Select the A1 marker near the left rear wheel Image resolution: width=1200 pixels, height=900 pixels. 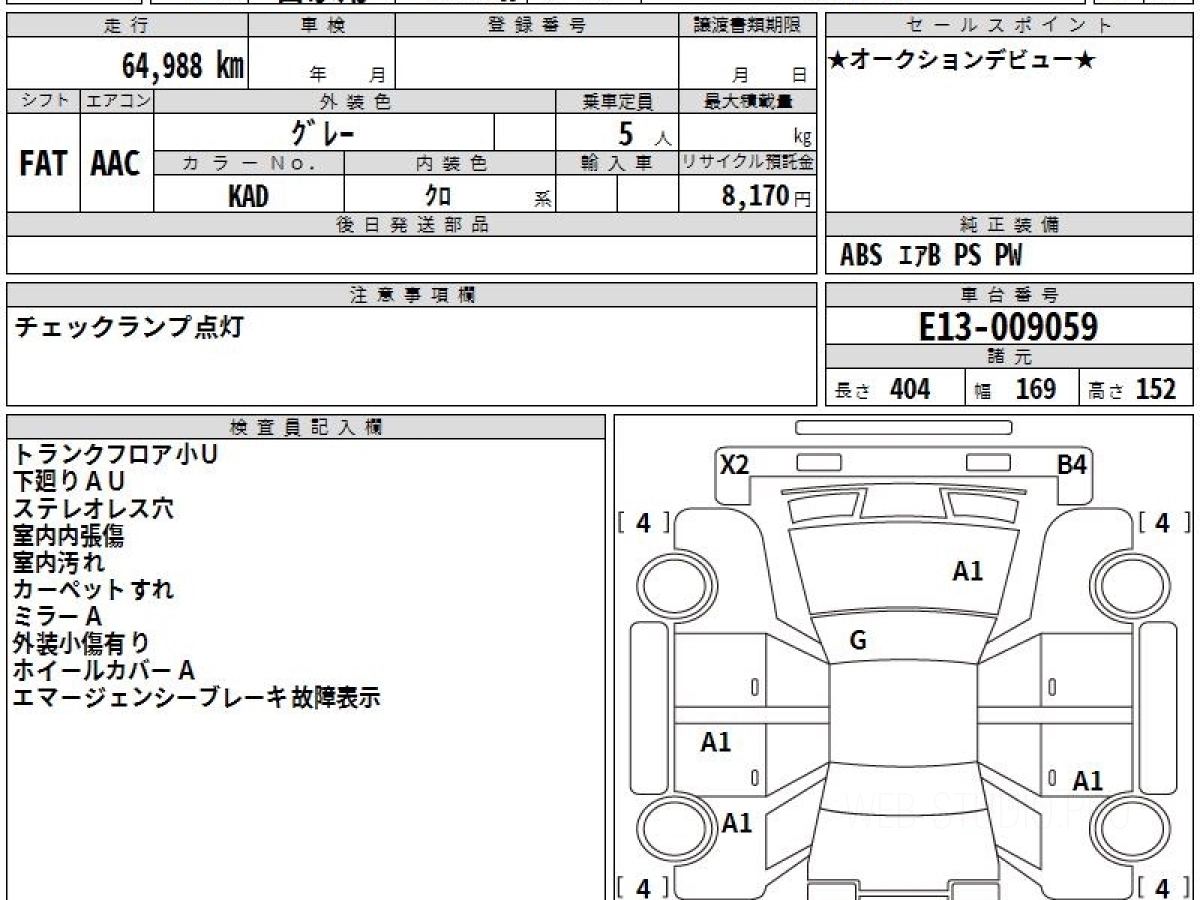tap(739, 822)
